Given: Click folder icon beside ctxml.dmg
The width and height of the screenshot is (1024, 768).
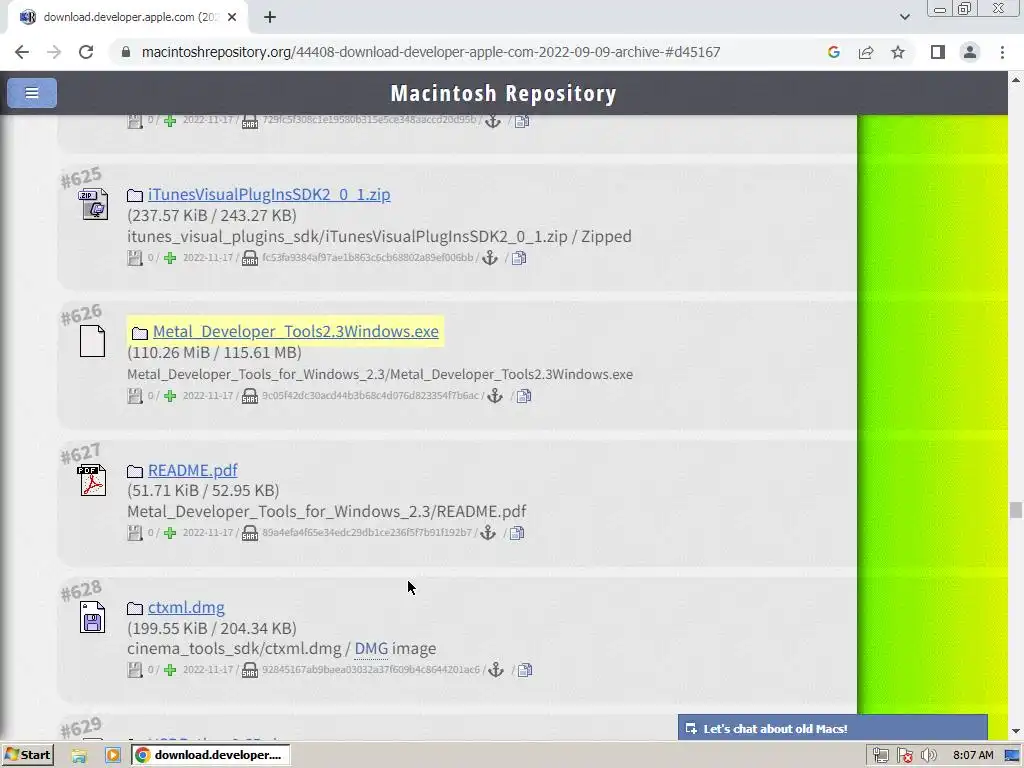Looking at the screenshot, I should click(135, 609).
